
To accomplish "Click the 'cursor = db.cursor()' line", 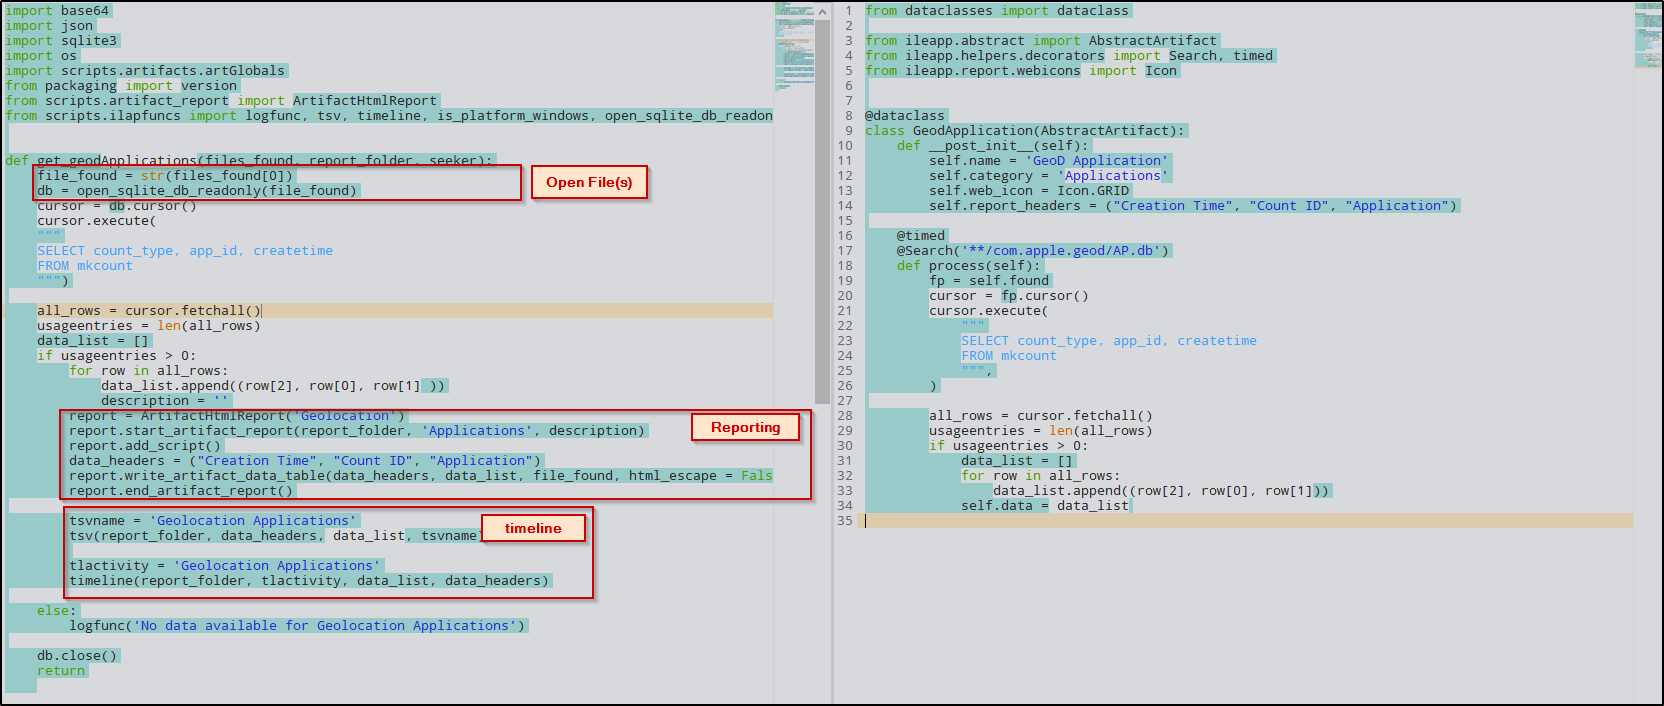I will click(117, 206).
